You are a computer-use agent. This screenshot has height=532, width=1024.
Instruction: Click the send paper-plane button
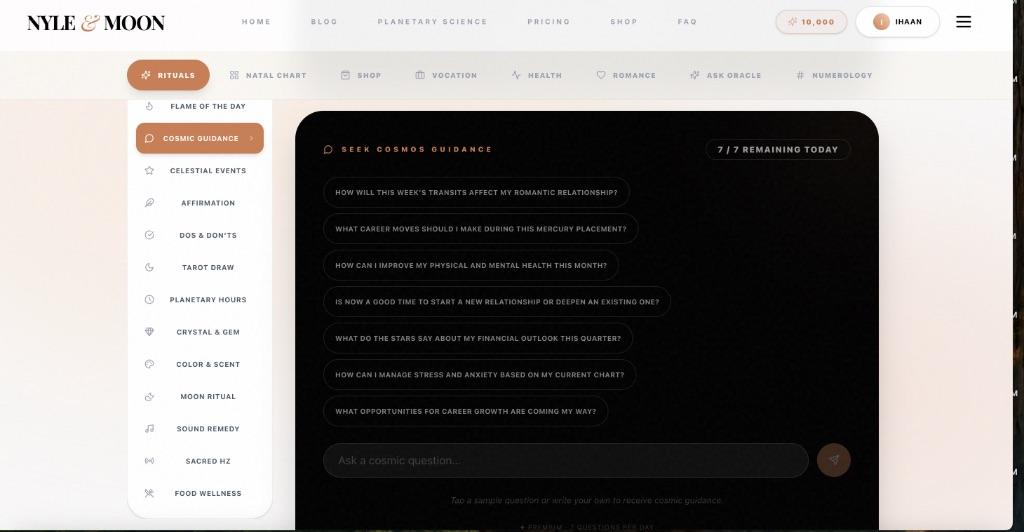click(x=834, y=460)
